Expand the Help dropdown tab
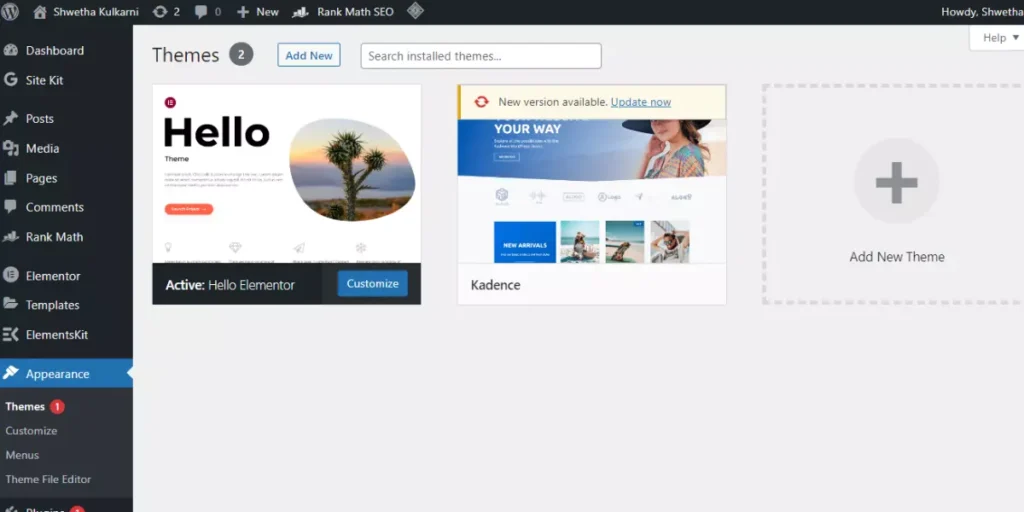 (997, 38)
